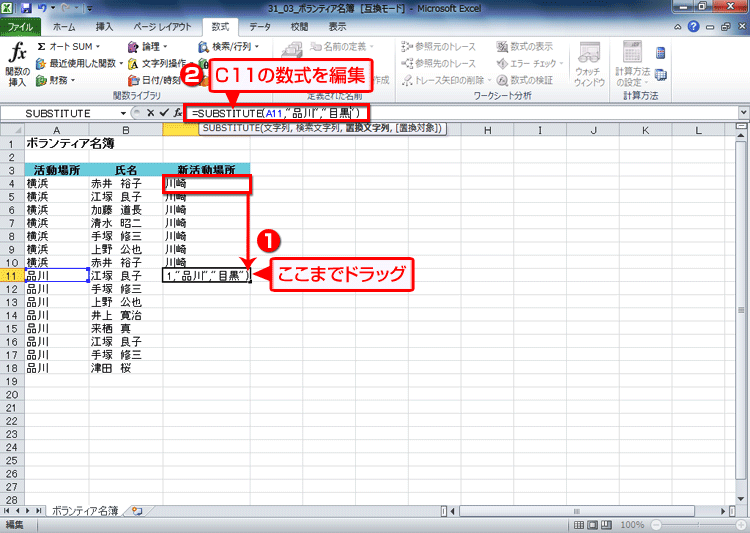Click the Calculate Now calculator icon
The width and height of the screenshot is (750, 533).
coord(661,53)
